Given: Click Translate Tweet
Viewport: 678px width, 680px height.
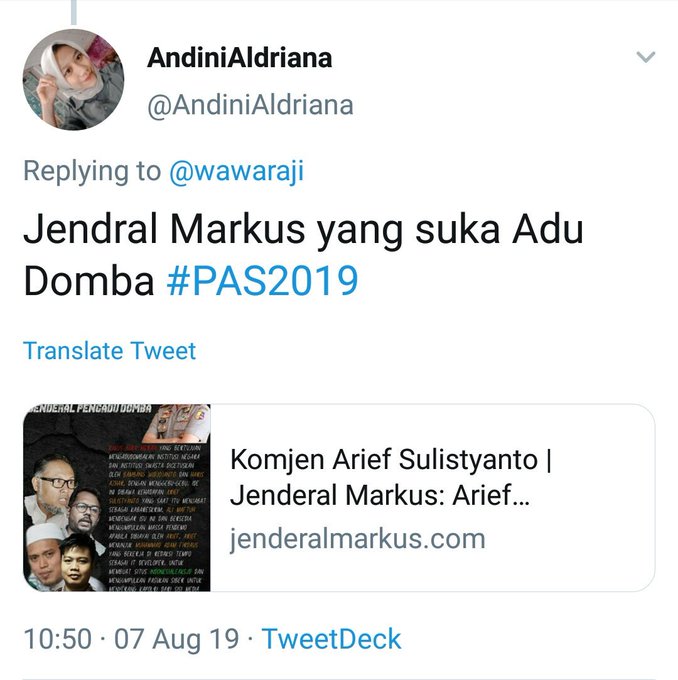Looking at the screenshot, I should coord(110,351).
